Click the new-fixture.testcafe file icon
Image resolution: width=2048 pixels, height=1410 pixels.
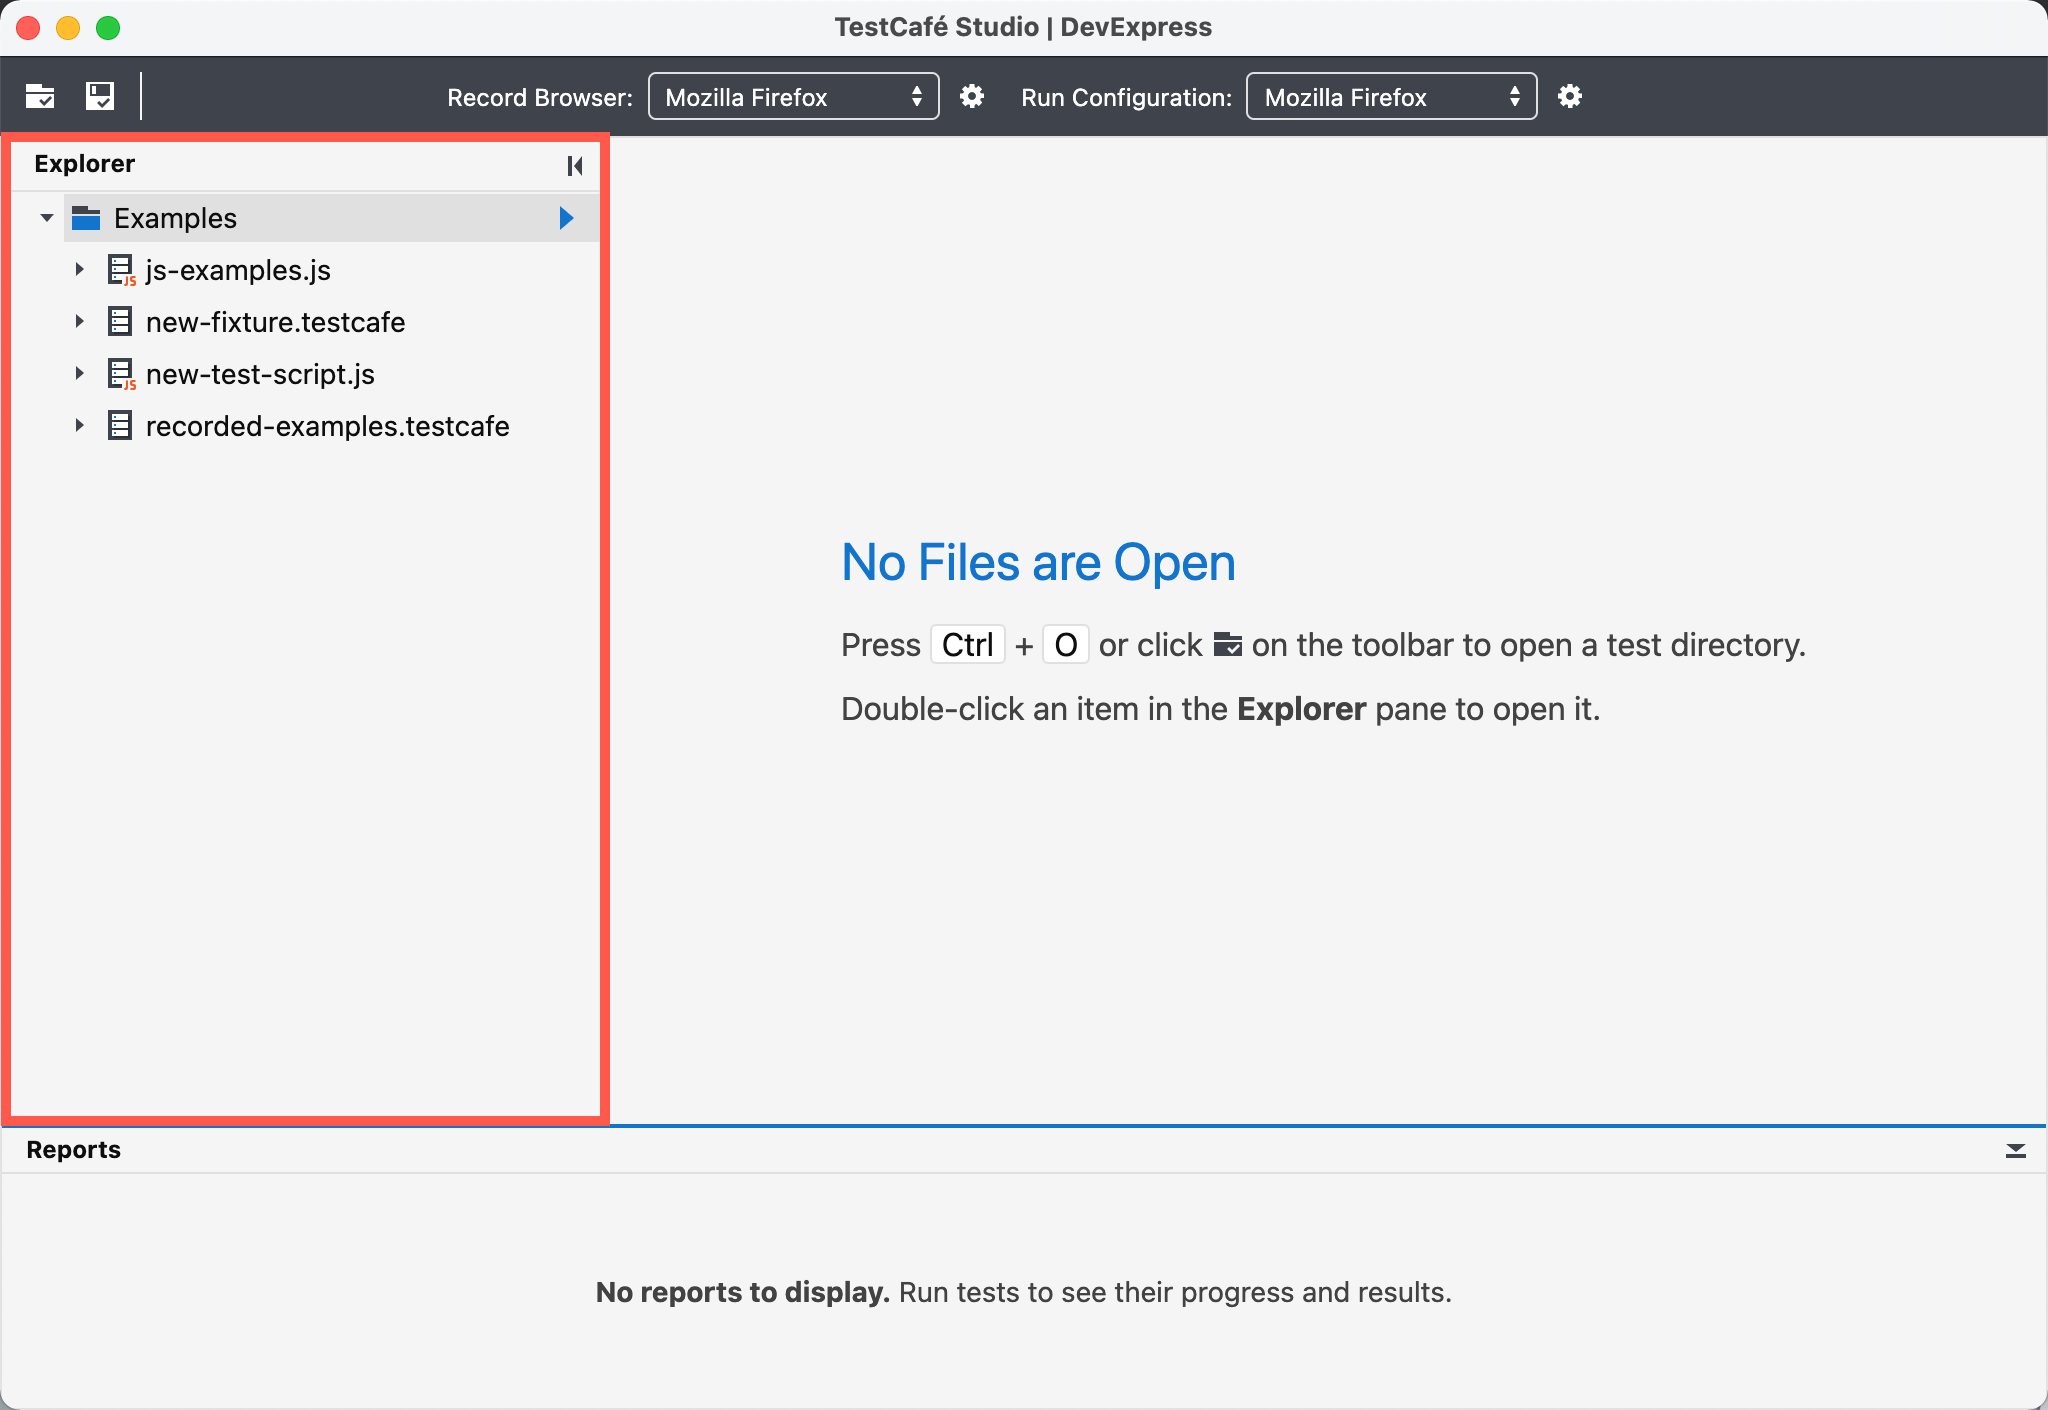(120, 322)
